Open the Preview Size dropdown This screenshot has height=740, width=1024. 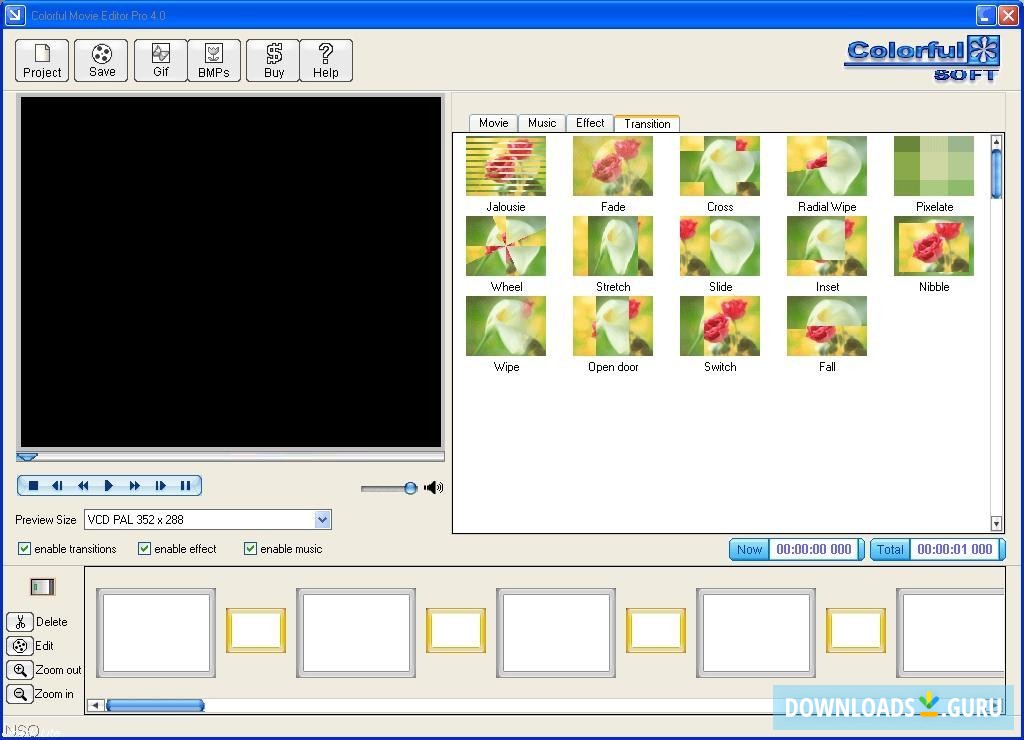321,519
